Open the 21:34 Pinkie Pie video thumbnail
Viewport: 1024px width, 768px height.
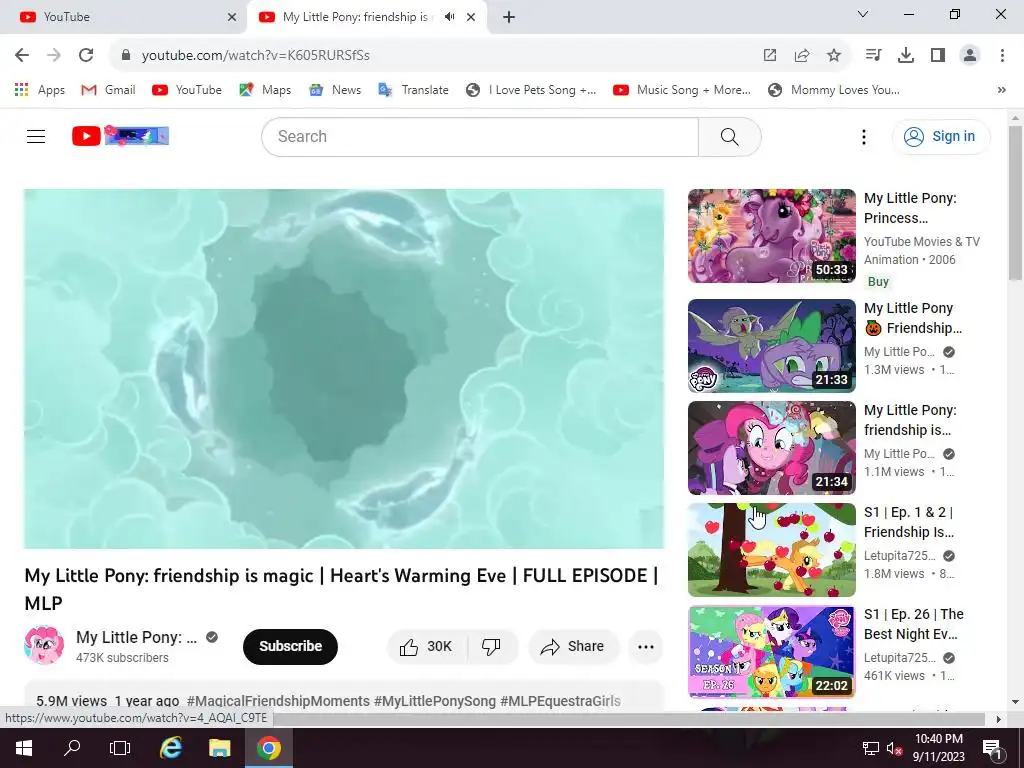coord(772,448)
